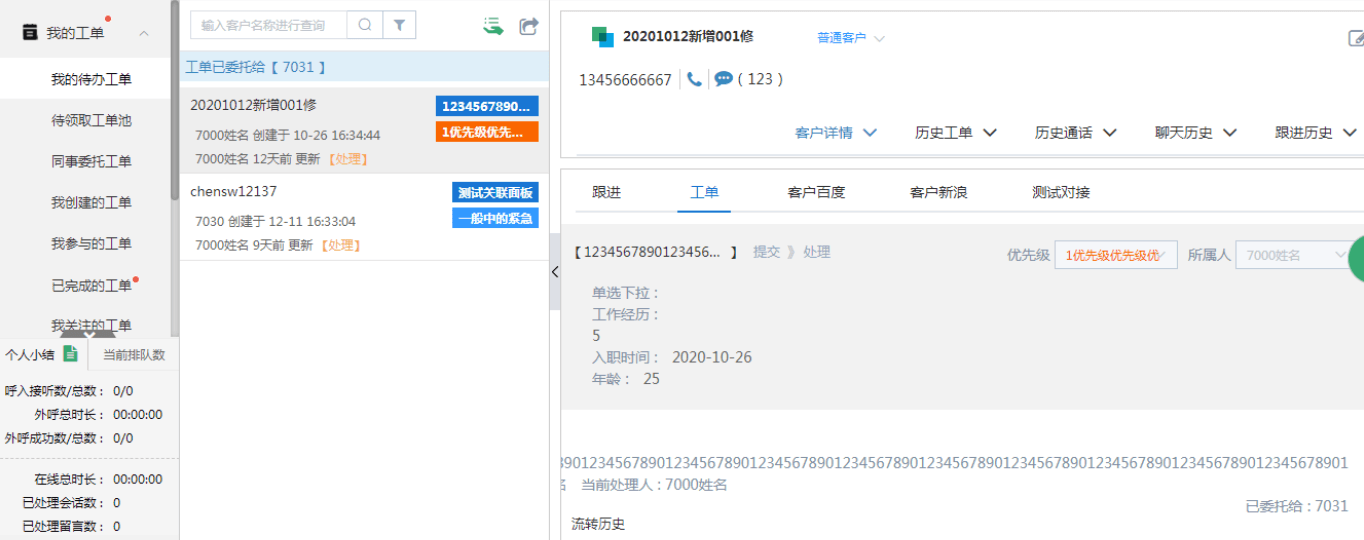Open the 普通客户 type dropdown
The image size is (1364, 540).
point(850,38)
